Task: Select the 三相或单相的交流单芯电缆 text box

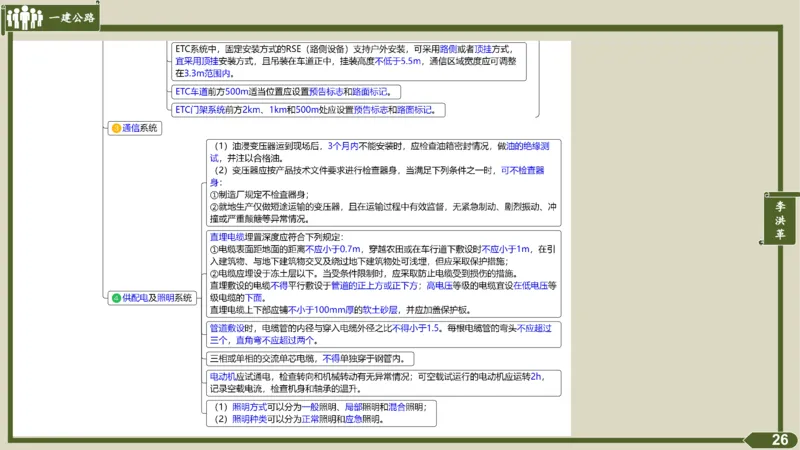Action: pos(310,359)
